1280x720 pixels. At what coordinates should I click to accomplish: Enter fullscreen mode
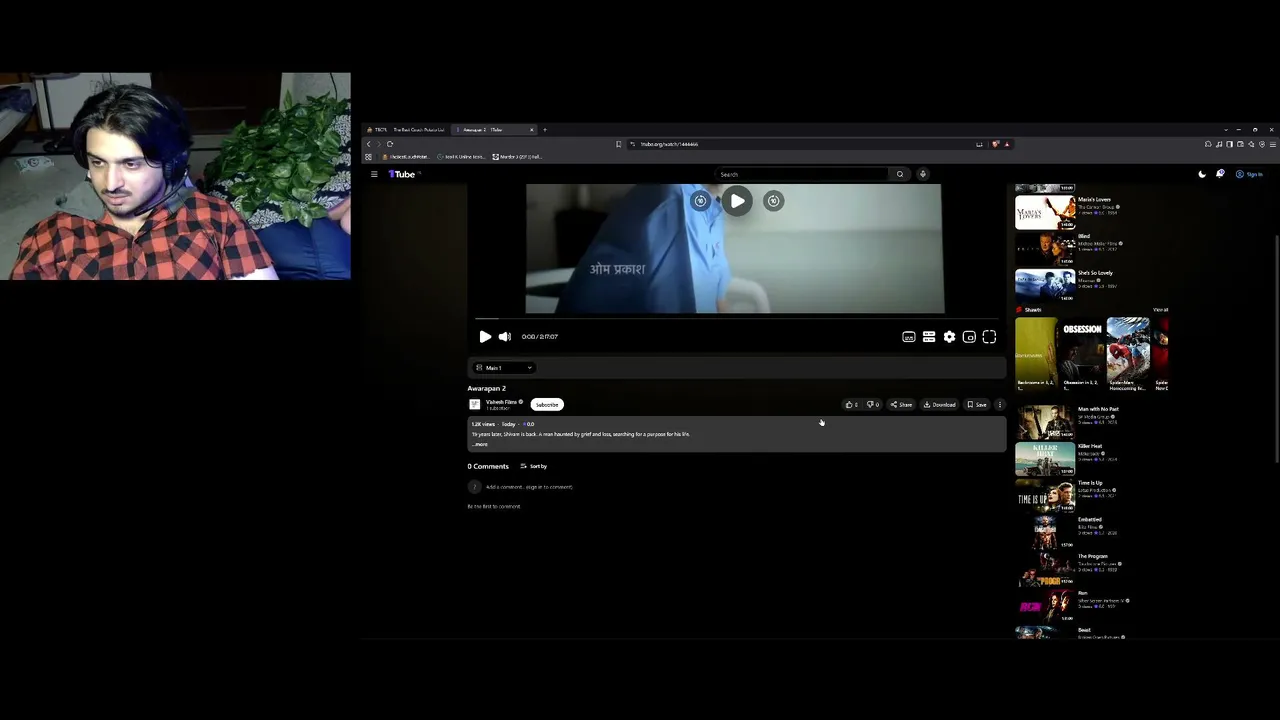(989, 337)
